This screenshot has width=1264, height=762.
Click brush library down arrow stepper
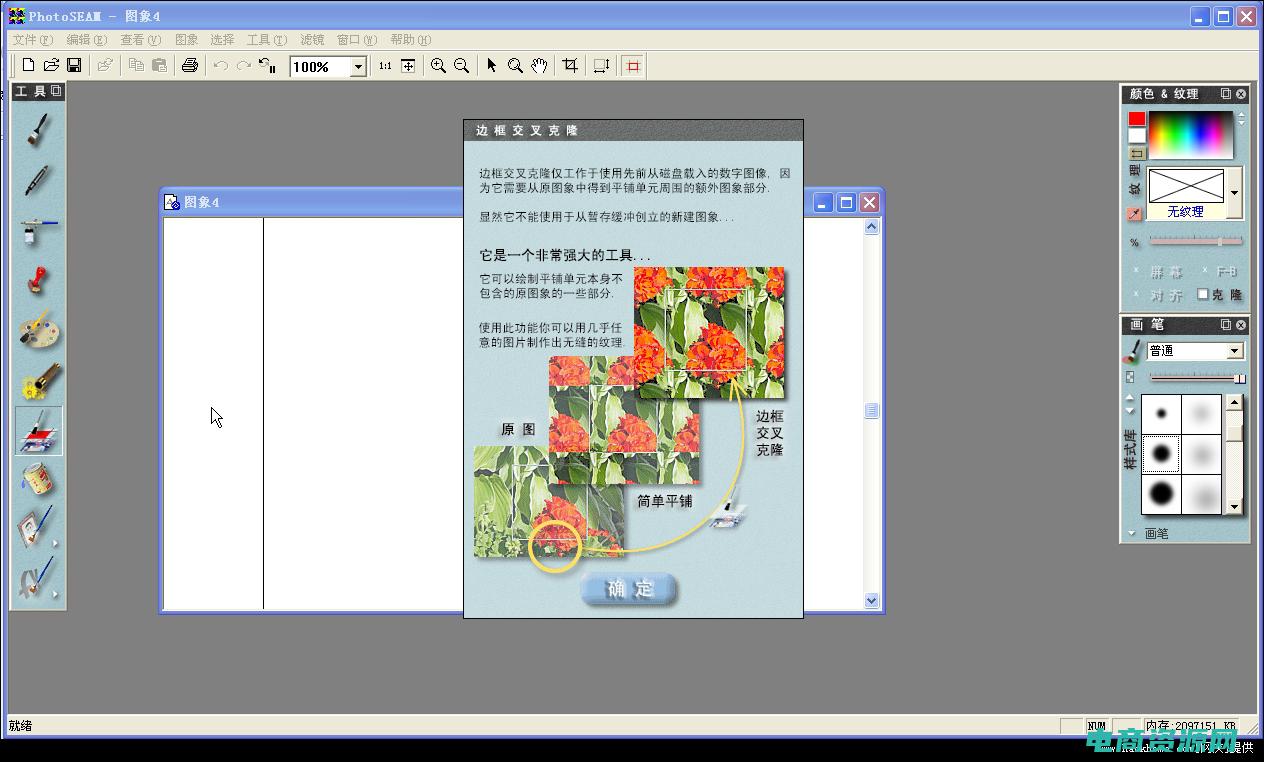1131,411
